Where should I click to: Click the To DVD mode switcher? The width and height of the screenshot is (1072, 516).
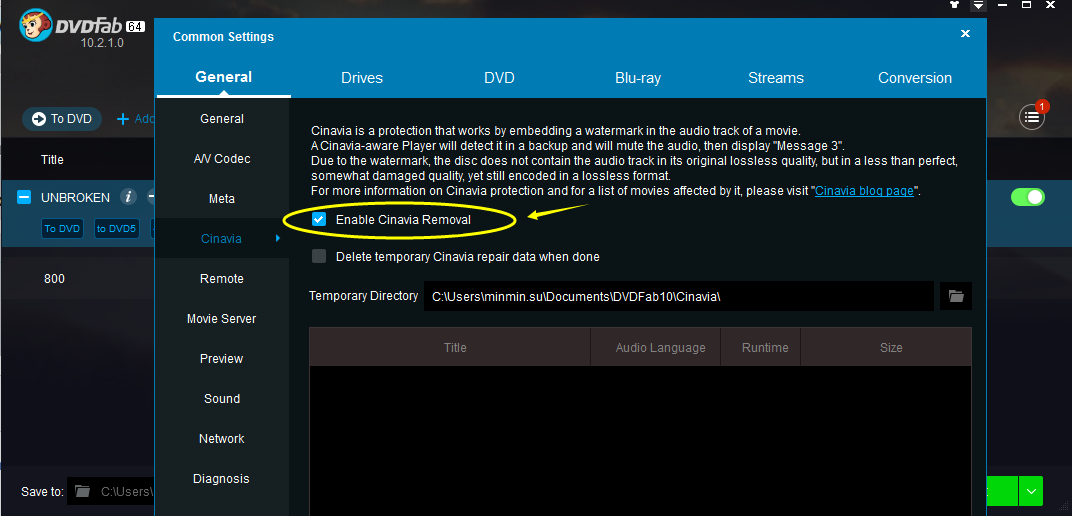point(62,119)
